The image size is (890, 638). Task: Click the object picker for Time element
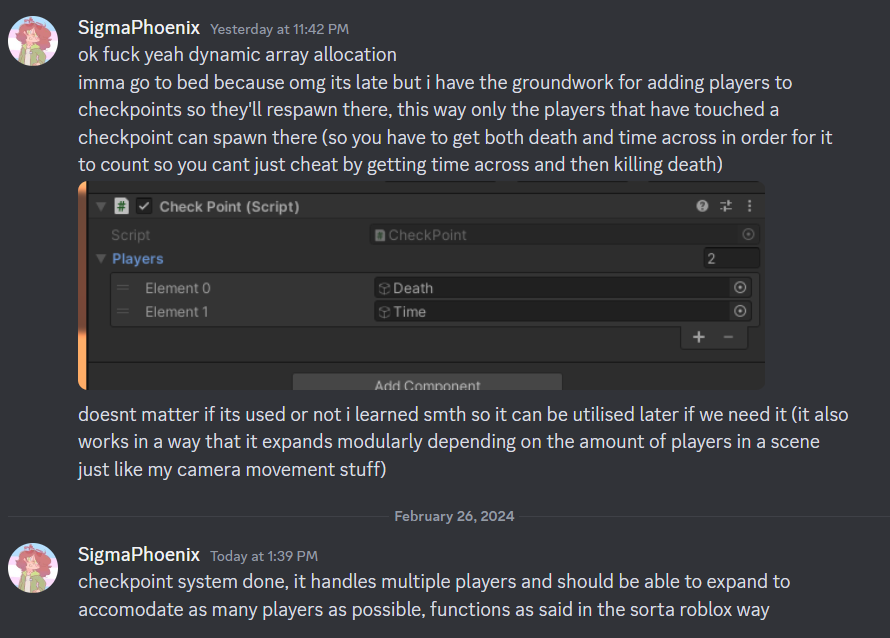(x=740, y=311)
